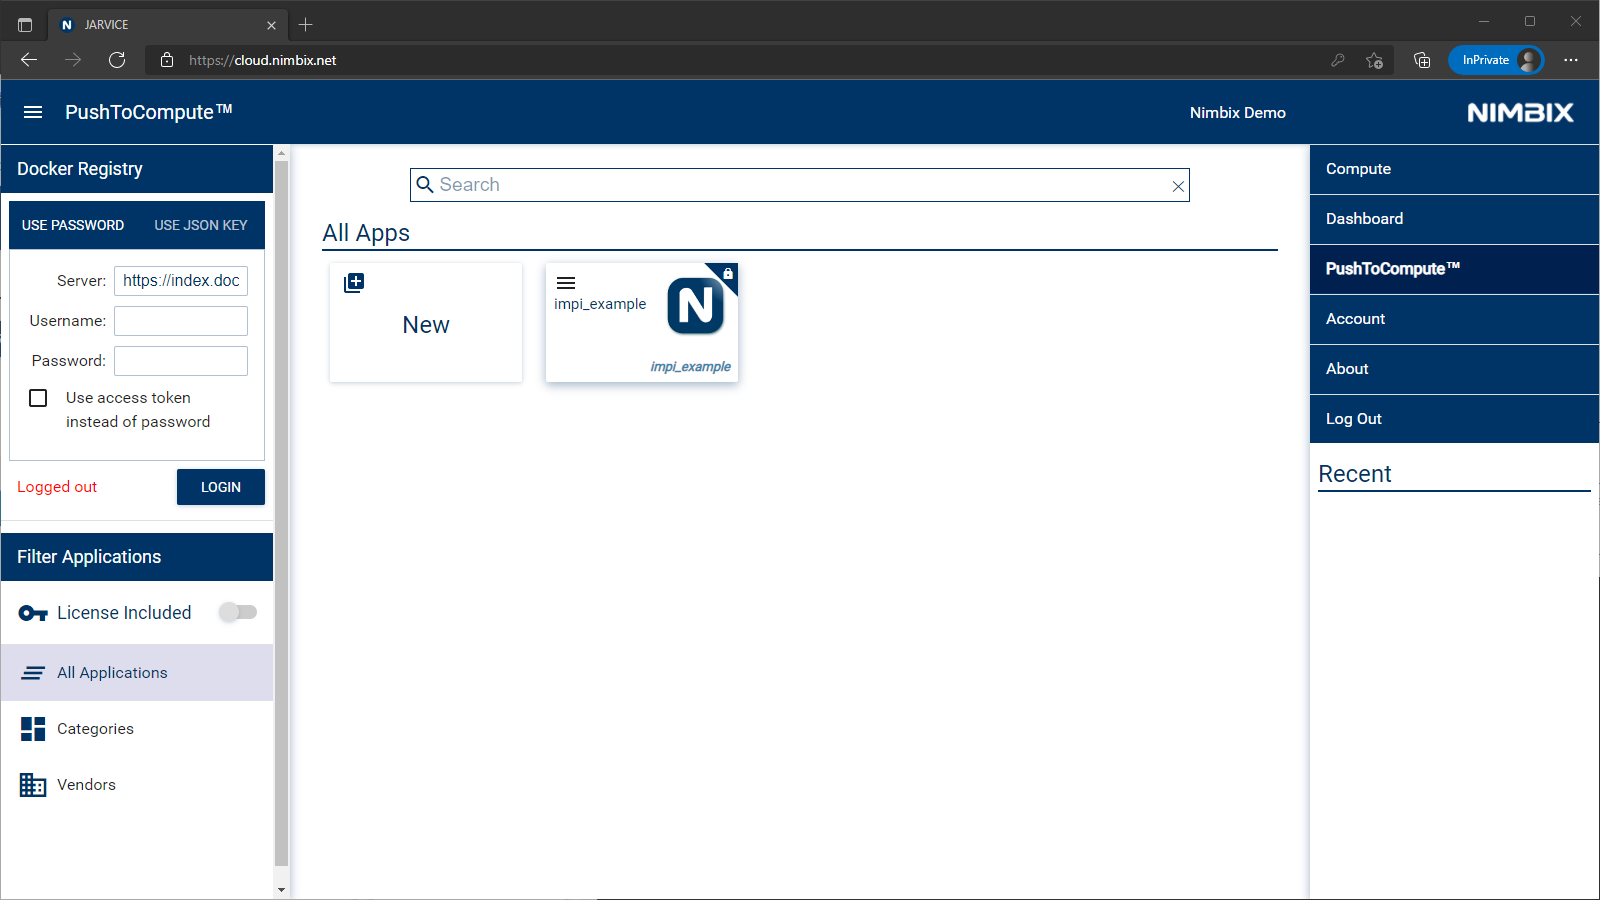Click the browser address bar URL
This screenshot has height=900, width=1600.
pos(263,60)
